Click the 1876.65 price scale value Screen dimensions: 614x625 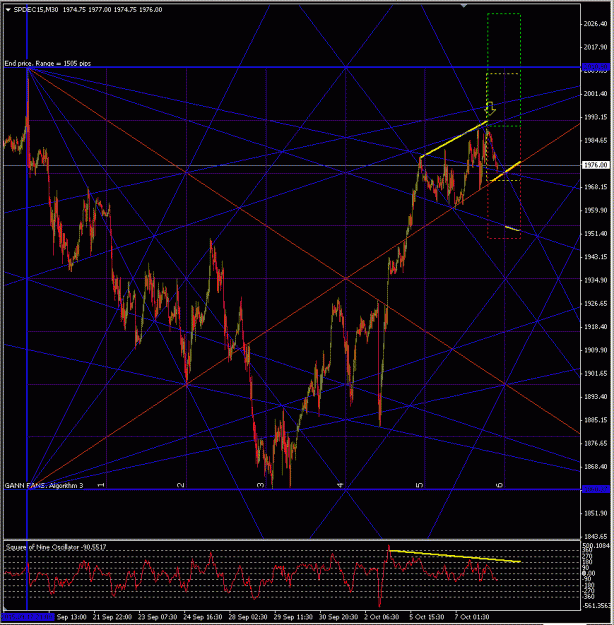595,443
